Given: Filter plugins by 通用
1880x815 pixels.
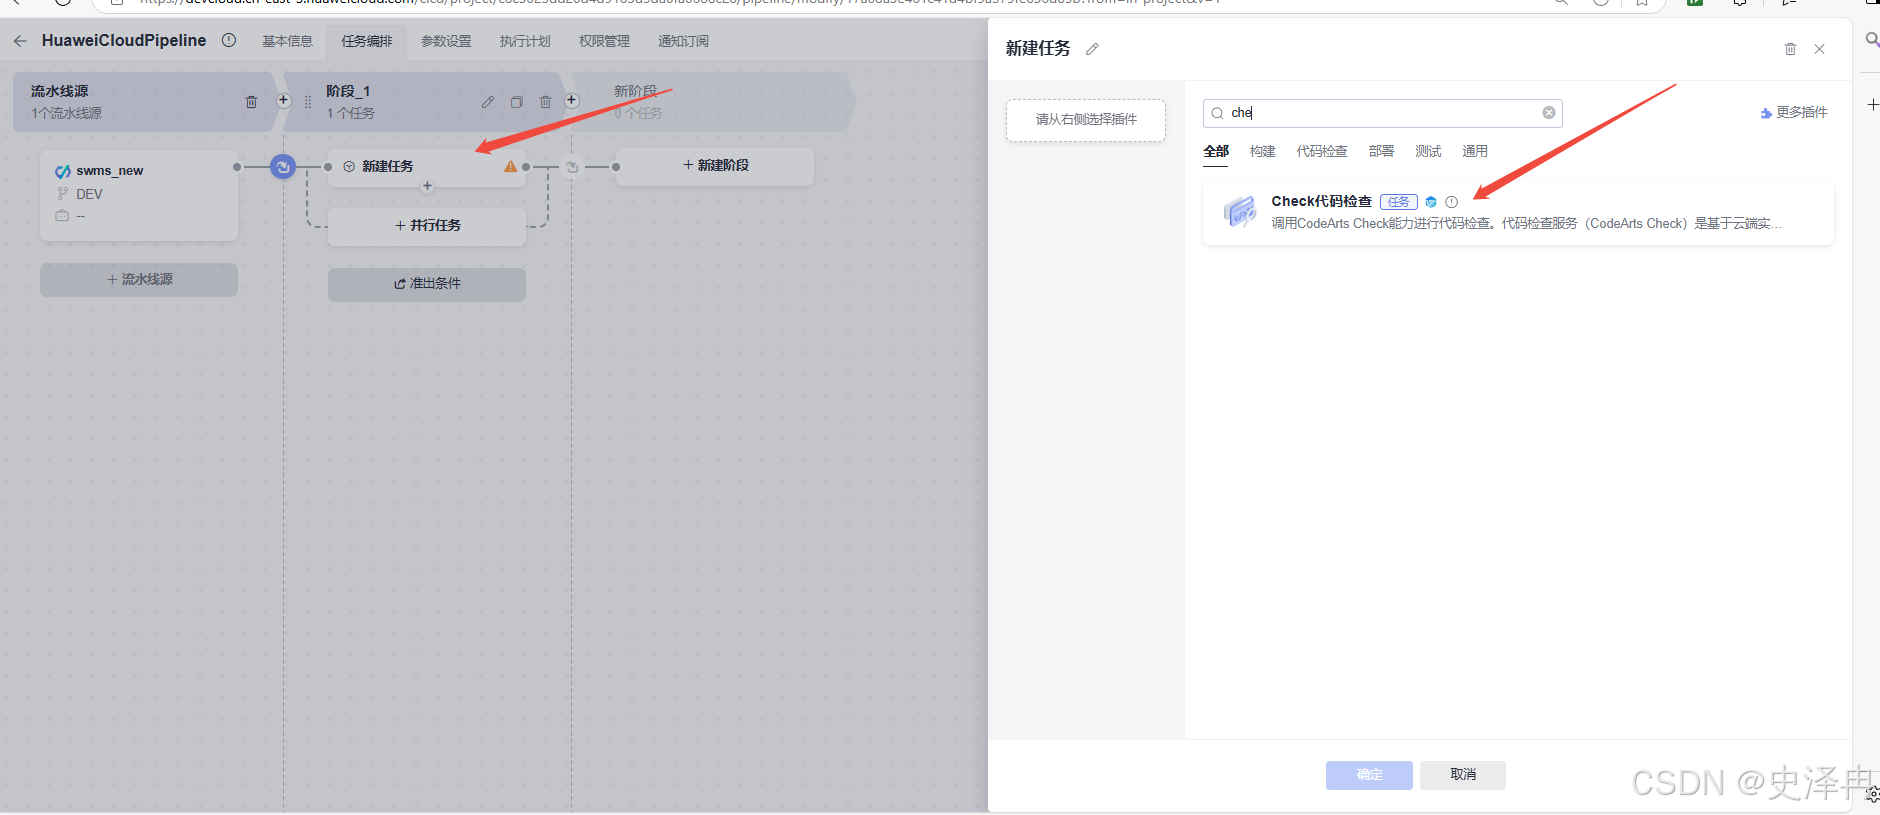Looking at the screenshot, I should click(x=1475, y=151).
